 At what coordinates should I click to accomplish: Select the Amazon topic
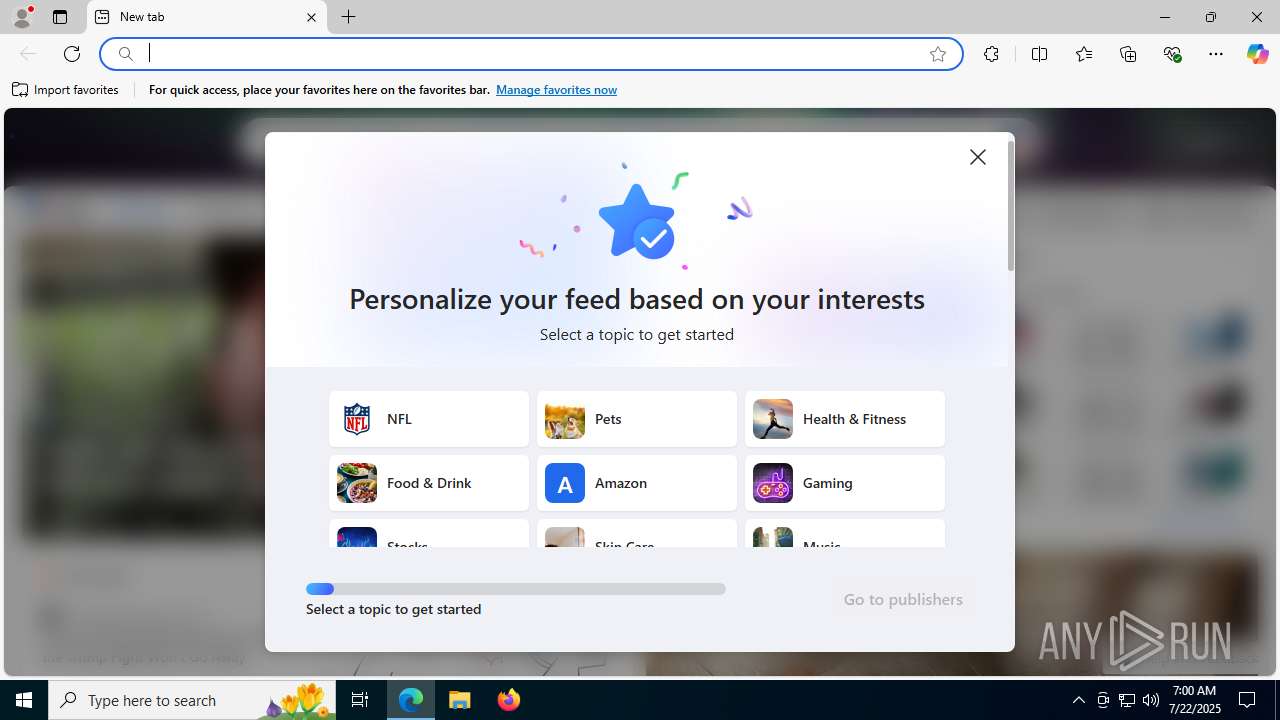[637, 483]
